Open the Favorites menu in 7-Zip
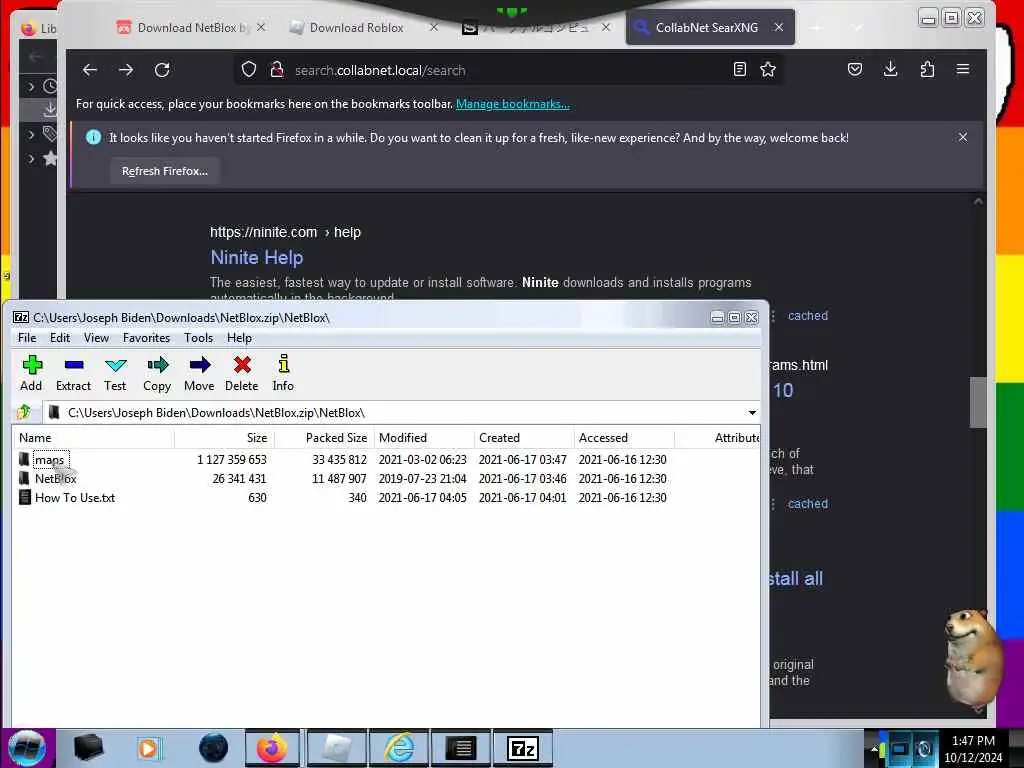1024x768 pixels. point(146,338)
